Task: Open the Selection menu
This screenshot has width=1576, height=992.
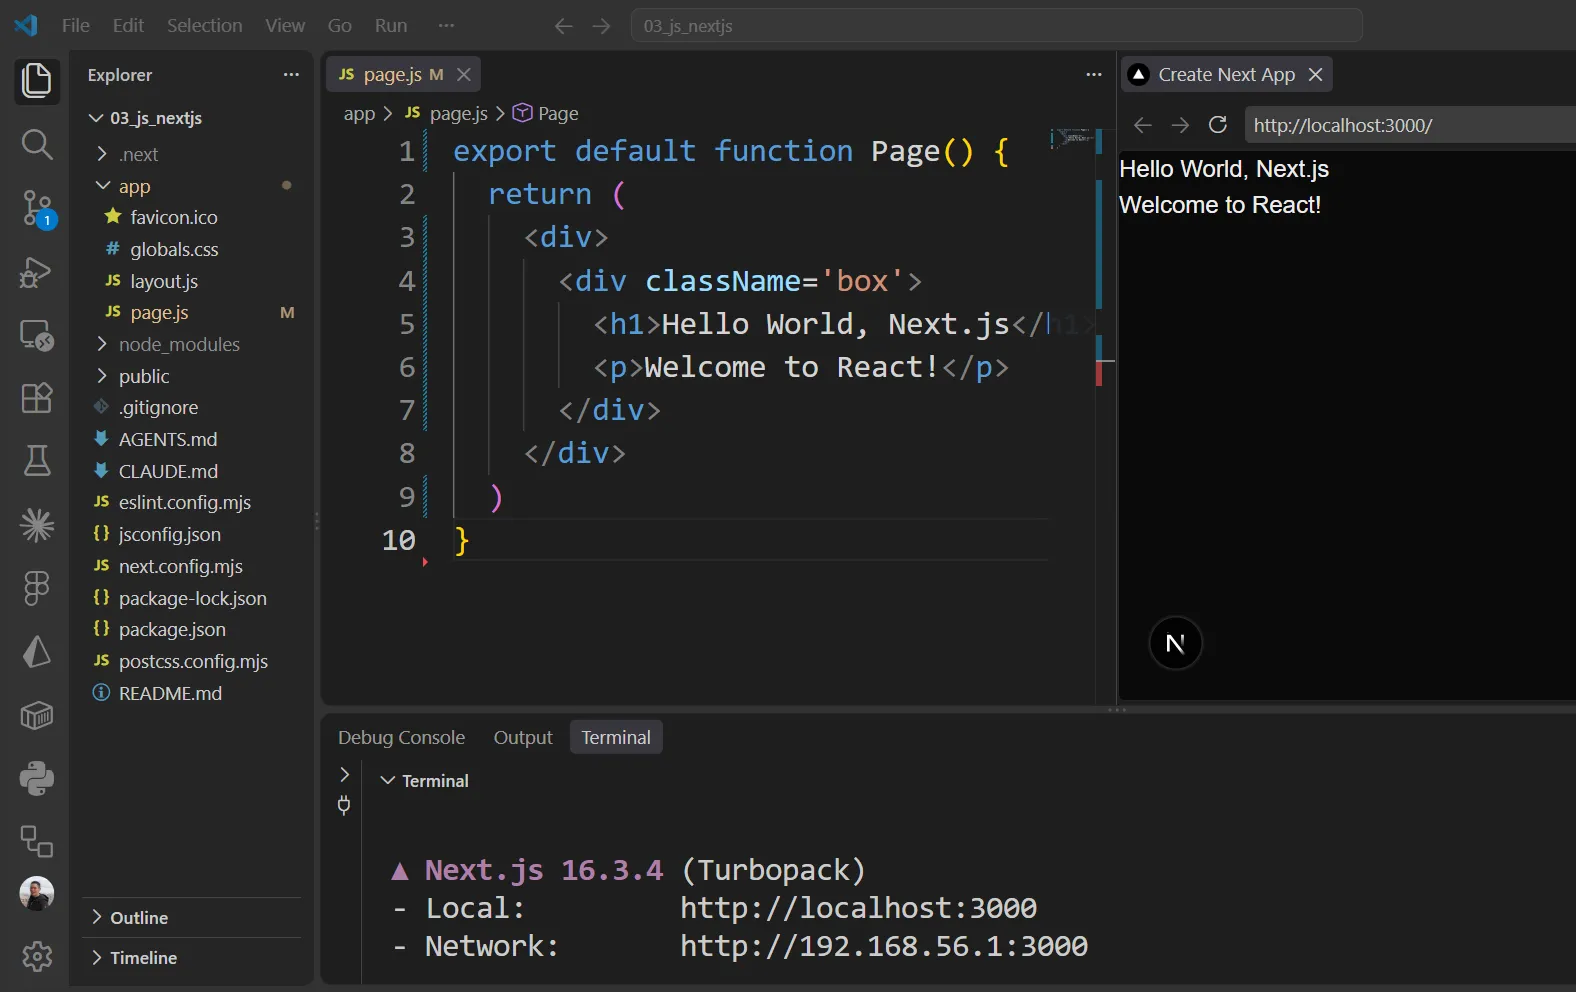Action: pos(204,26)
